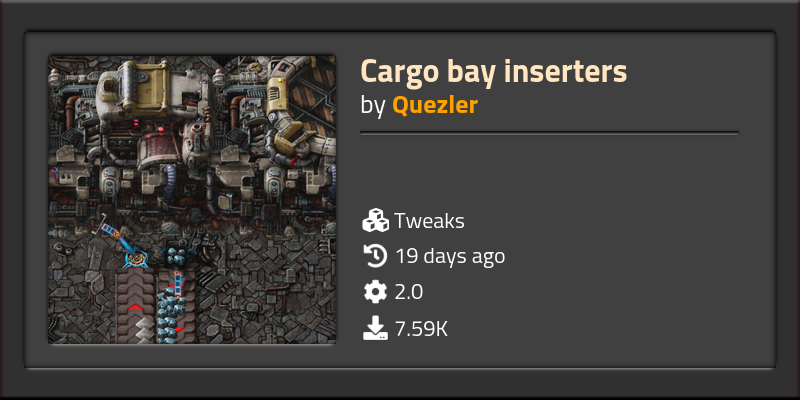The width and height of the screenshot is (800, 400).
Task: Click the "2.0" game version text
Action: [409, 292]
